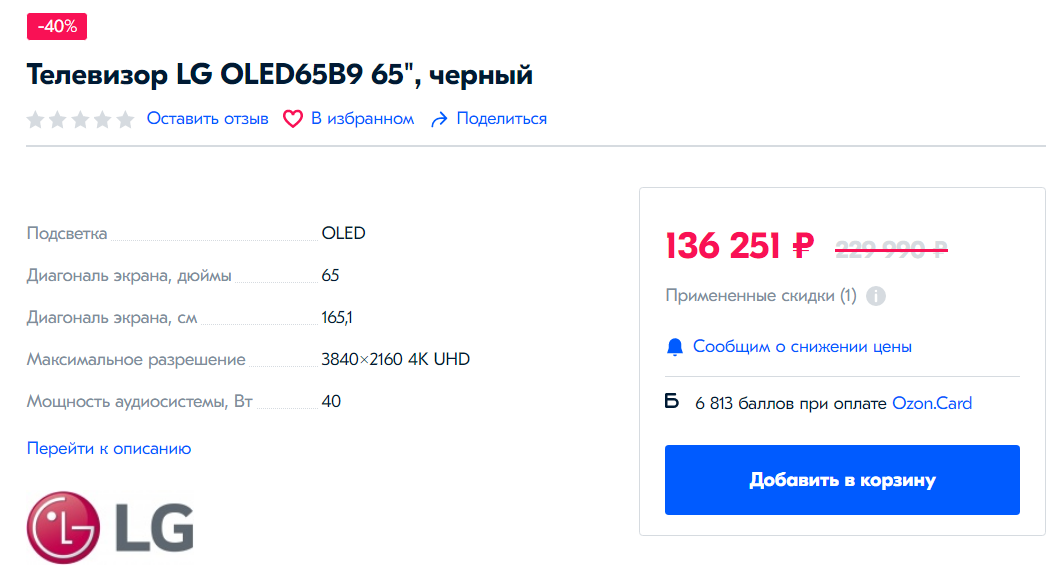1058x566 pixels.
Task: Click the Б bonus points icon
Action: pos(672,402)
